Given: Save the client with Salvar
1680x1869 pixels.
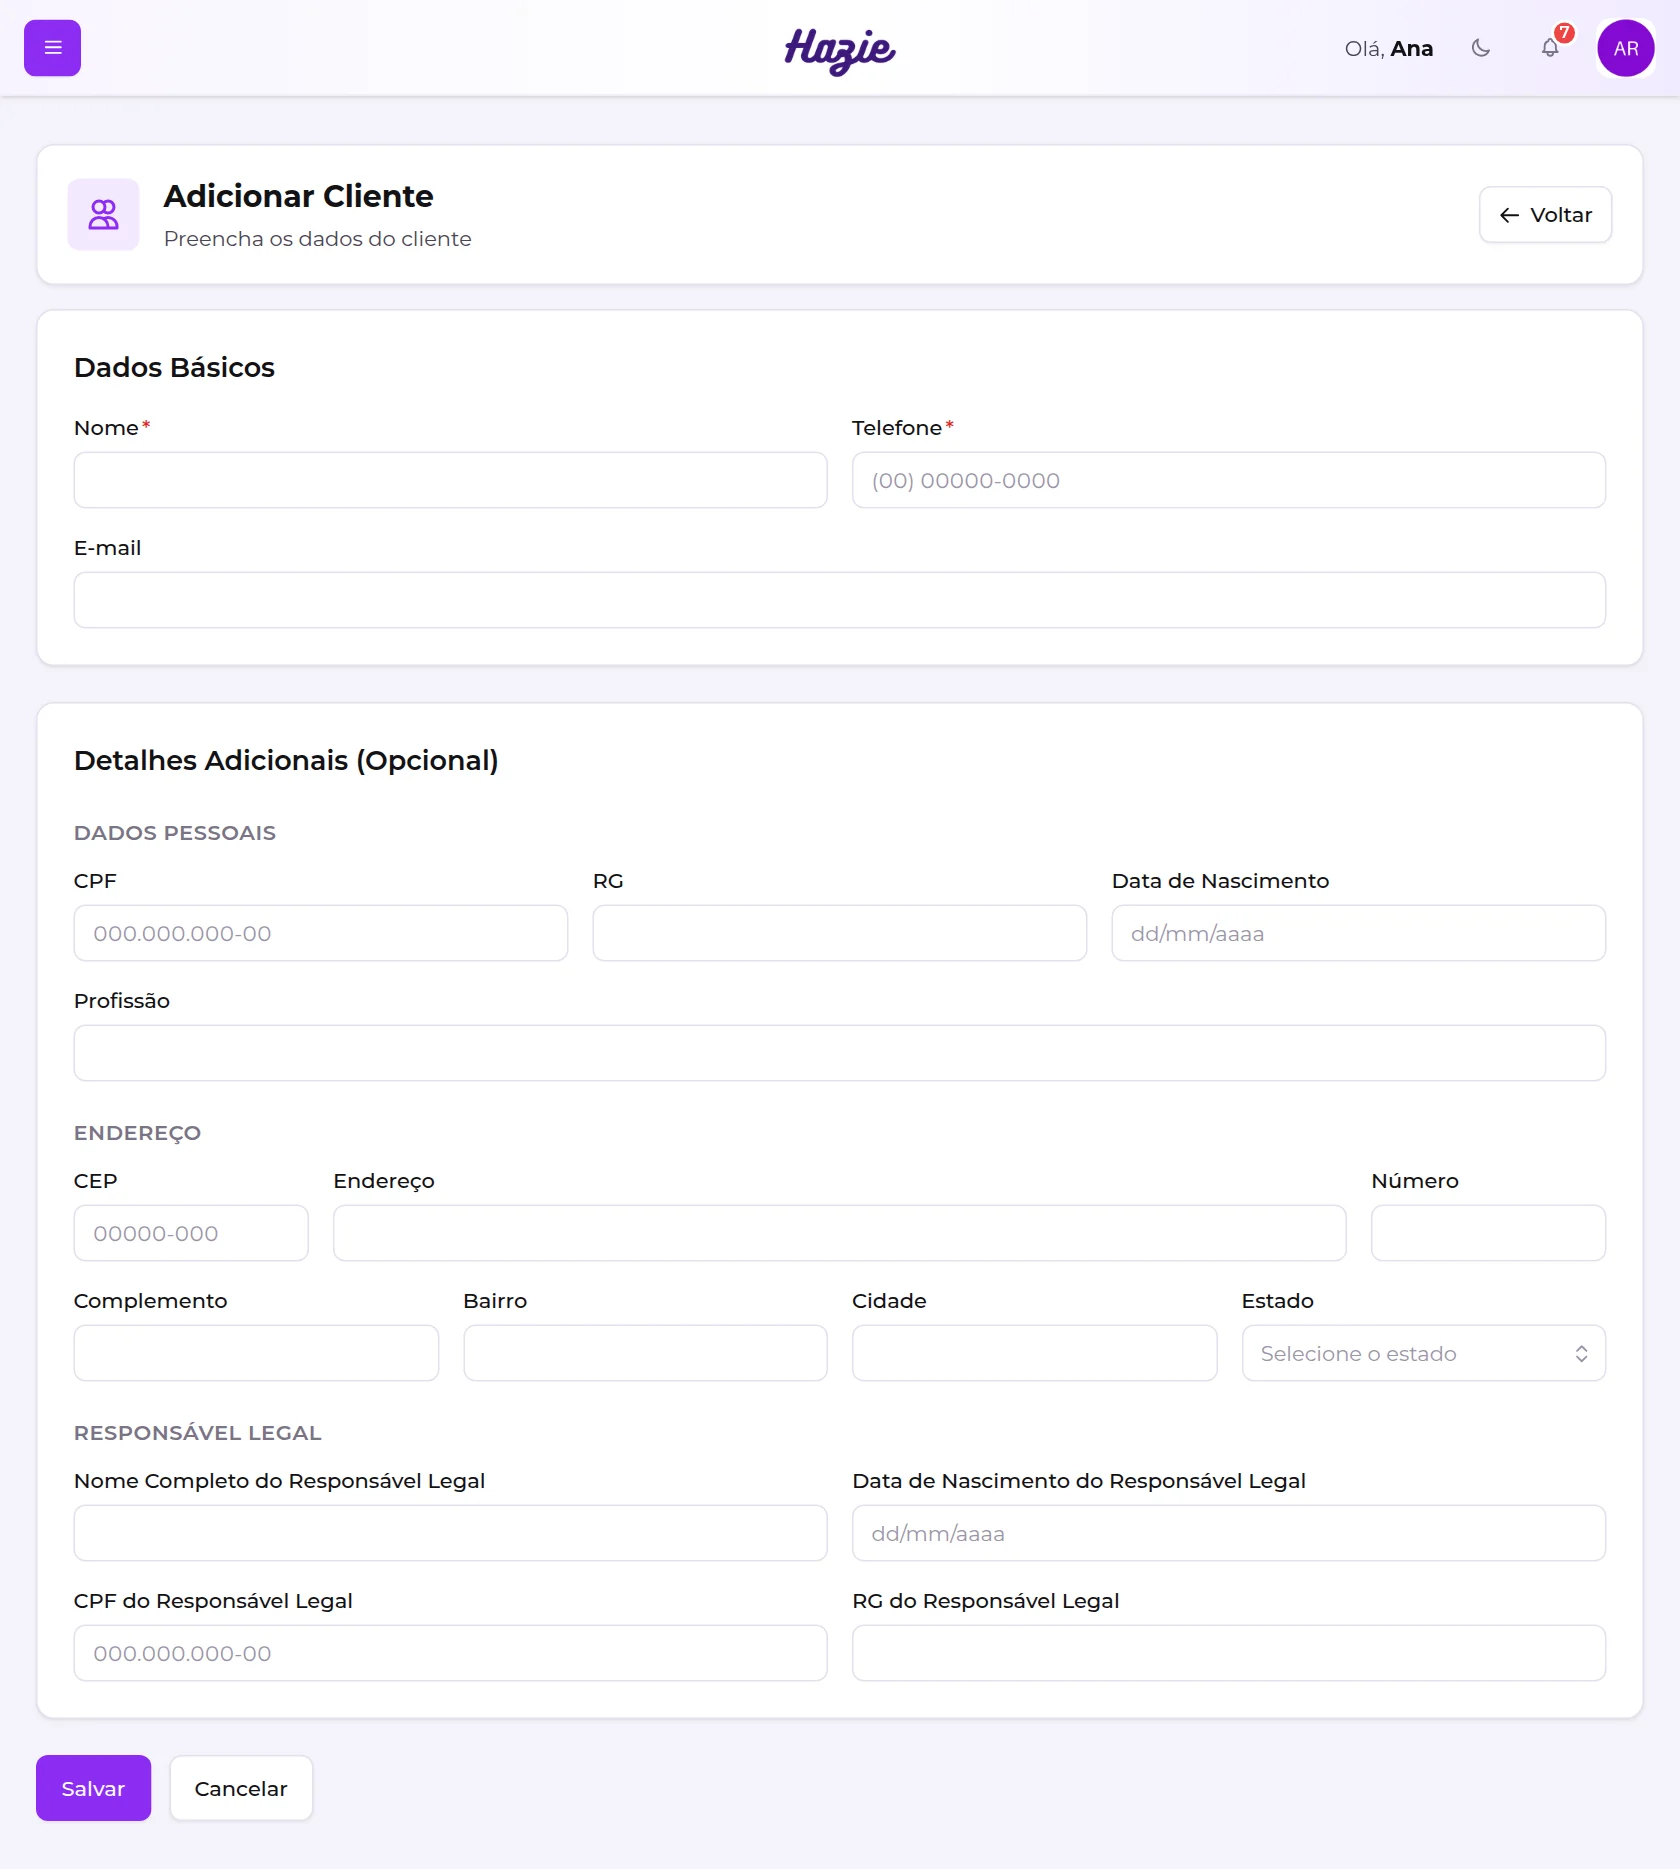Looking at the screenshot, I should (93, 1788).
